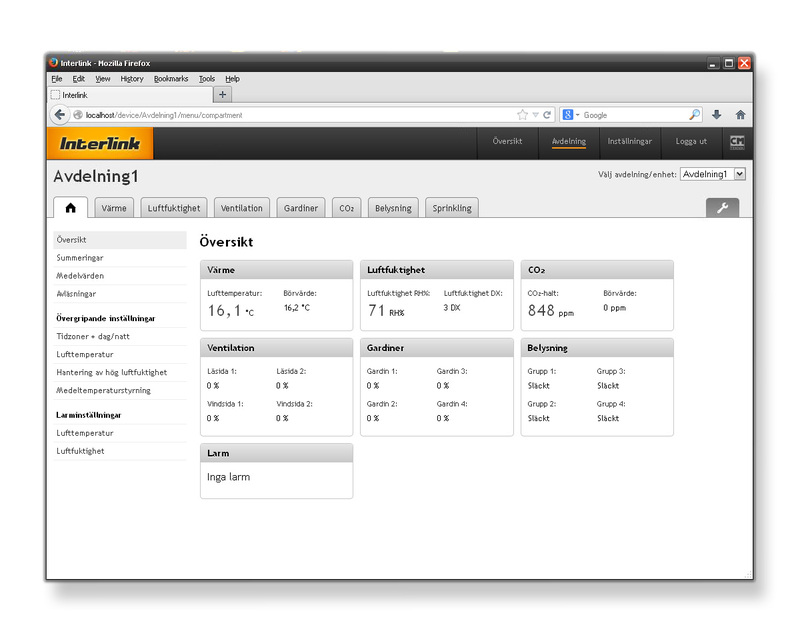Screen dimensions: 800x633
Task: Open the History menu
Action: click(x=132, y=79)
